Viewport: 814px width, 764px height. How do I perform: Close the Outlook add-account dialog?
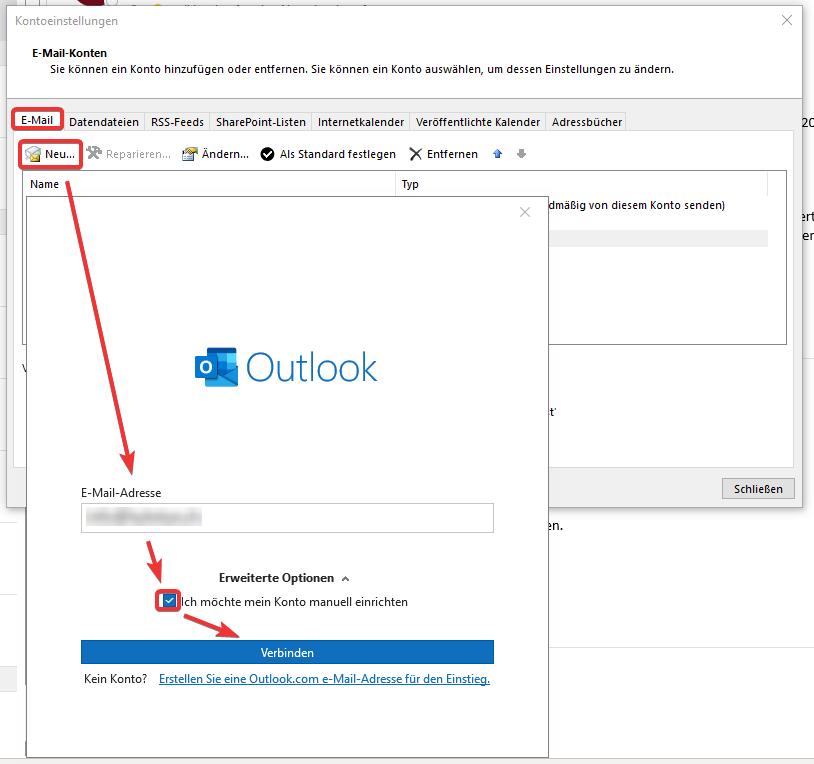coord(525,212)
